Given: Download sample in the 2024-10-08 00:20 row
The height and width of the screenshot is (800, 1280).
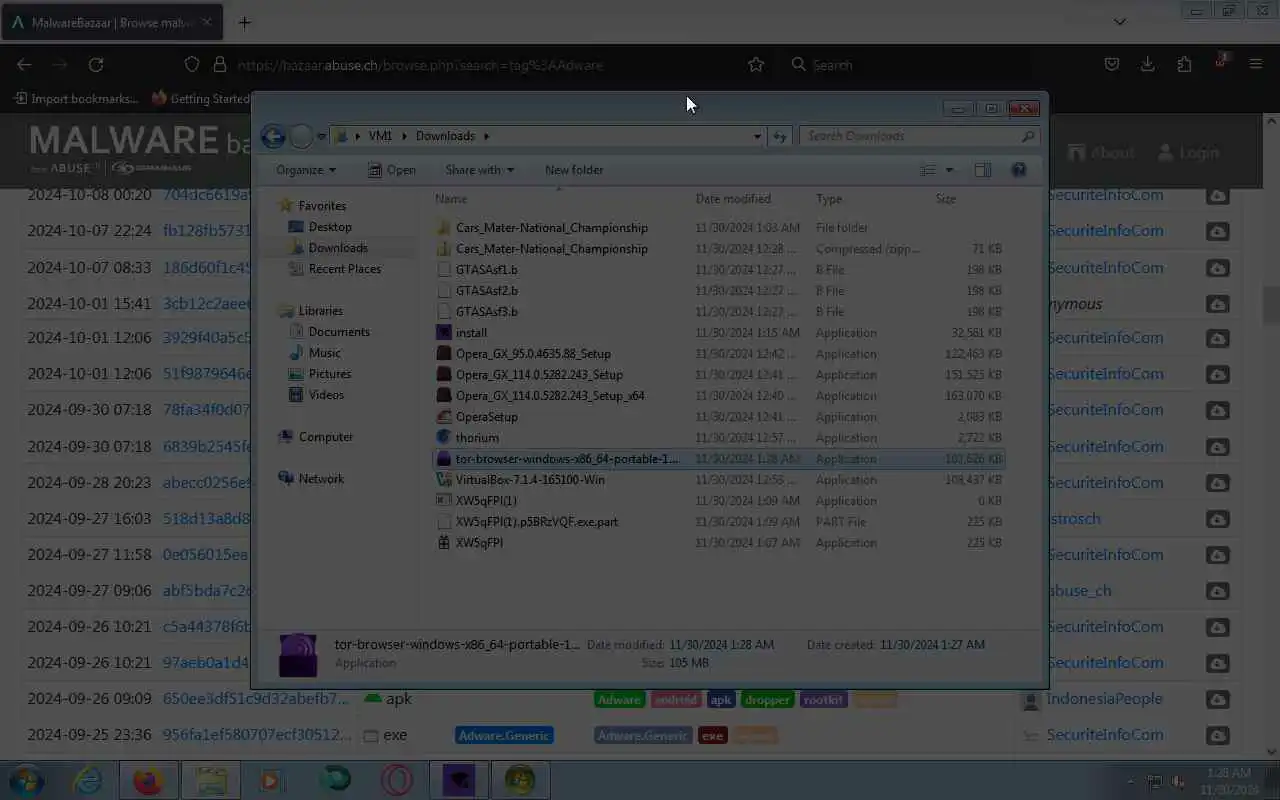Looking at the screenshot, I should click(x=1217, y=195).
